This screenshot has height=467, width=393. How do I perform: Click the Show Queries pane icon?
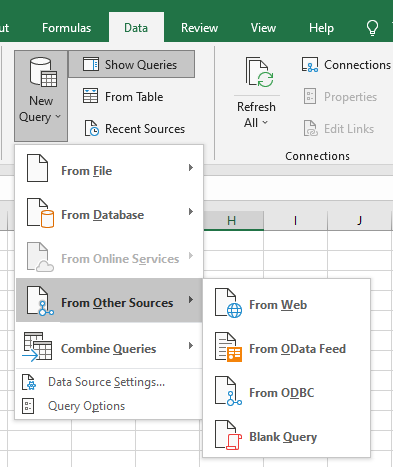point(91,64)
